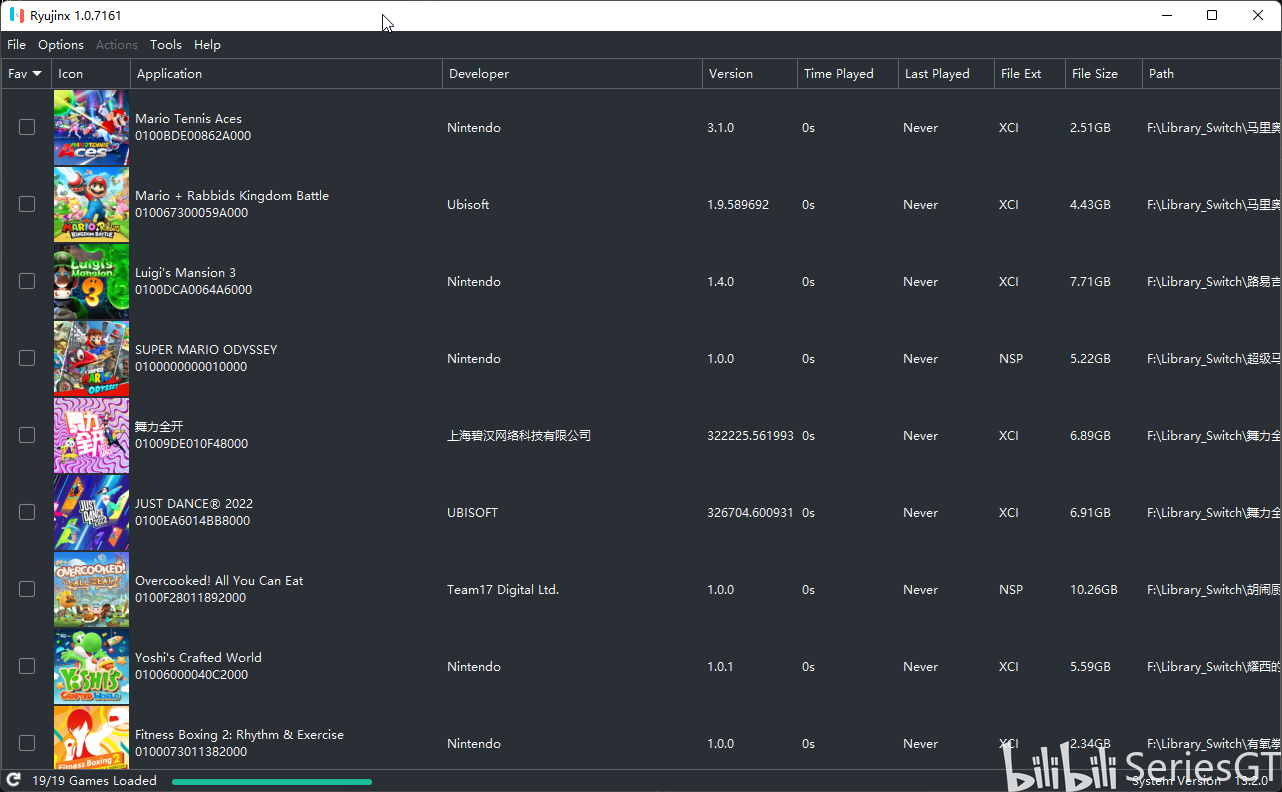
Task: Open the Help menu
Action: (207, 45)
